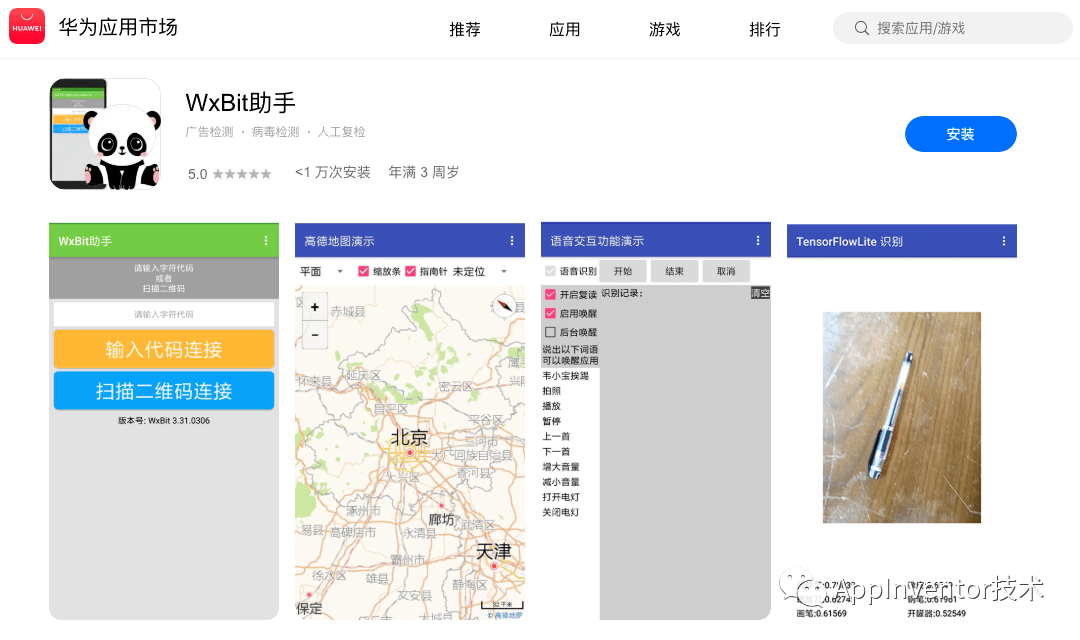Open overflow menu in TensorFlowLite 识别 header
Viewport: 1080px width, 640px height.
coord(1004,241)
